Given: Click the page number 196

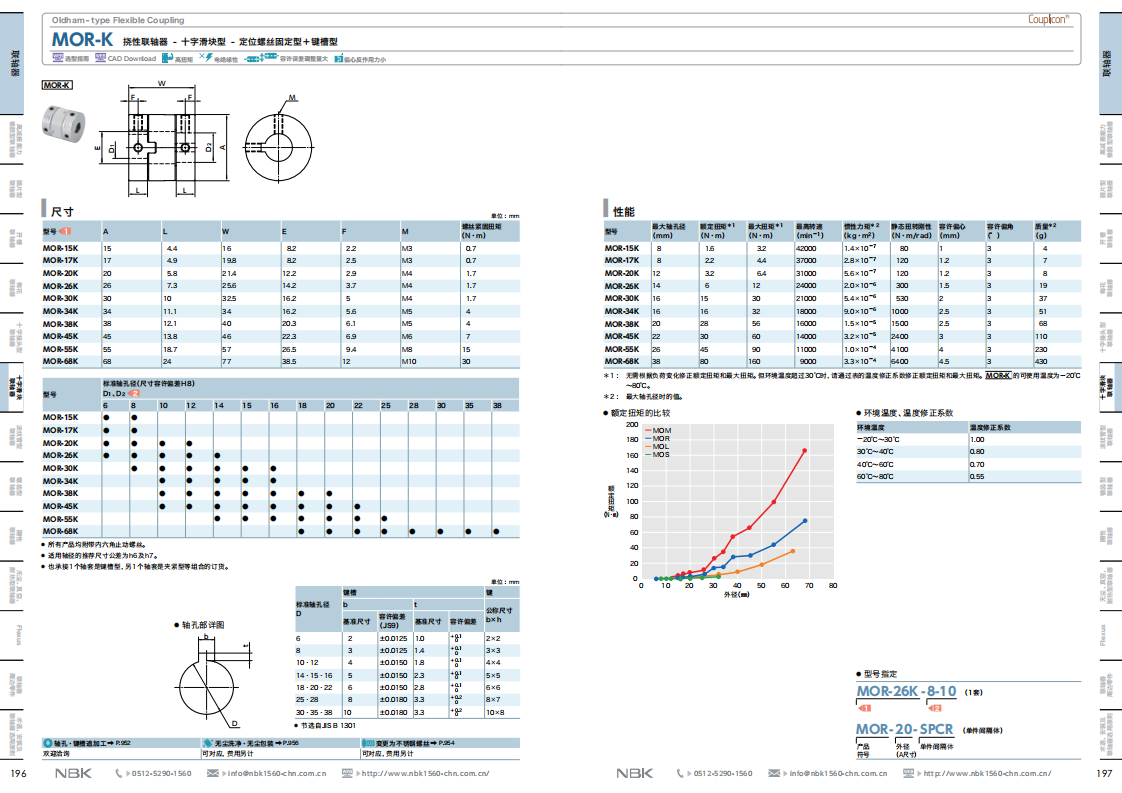Looking at the screenshot, I should pos(19,774).
